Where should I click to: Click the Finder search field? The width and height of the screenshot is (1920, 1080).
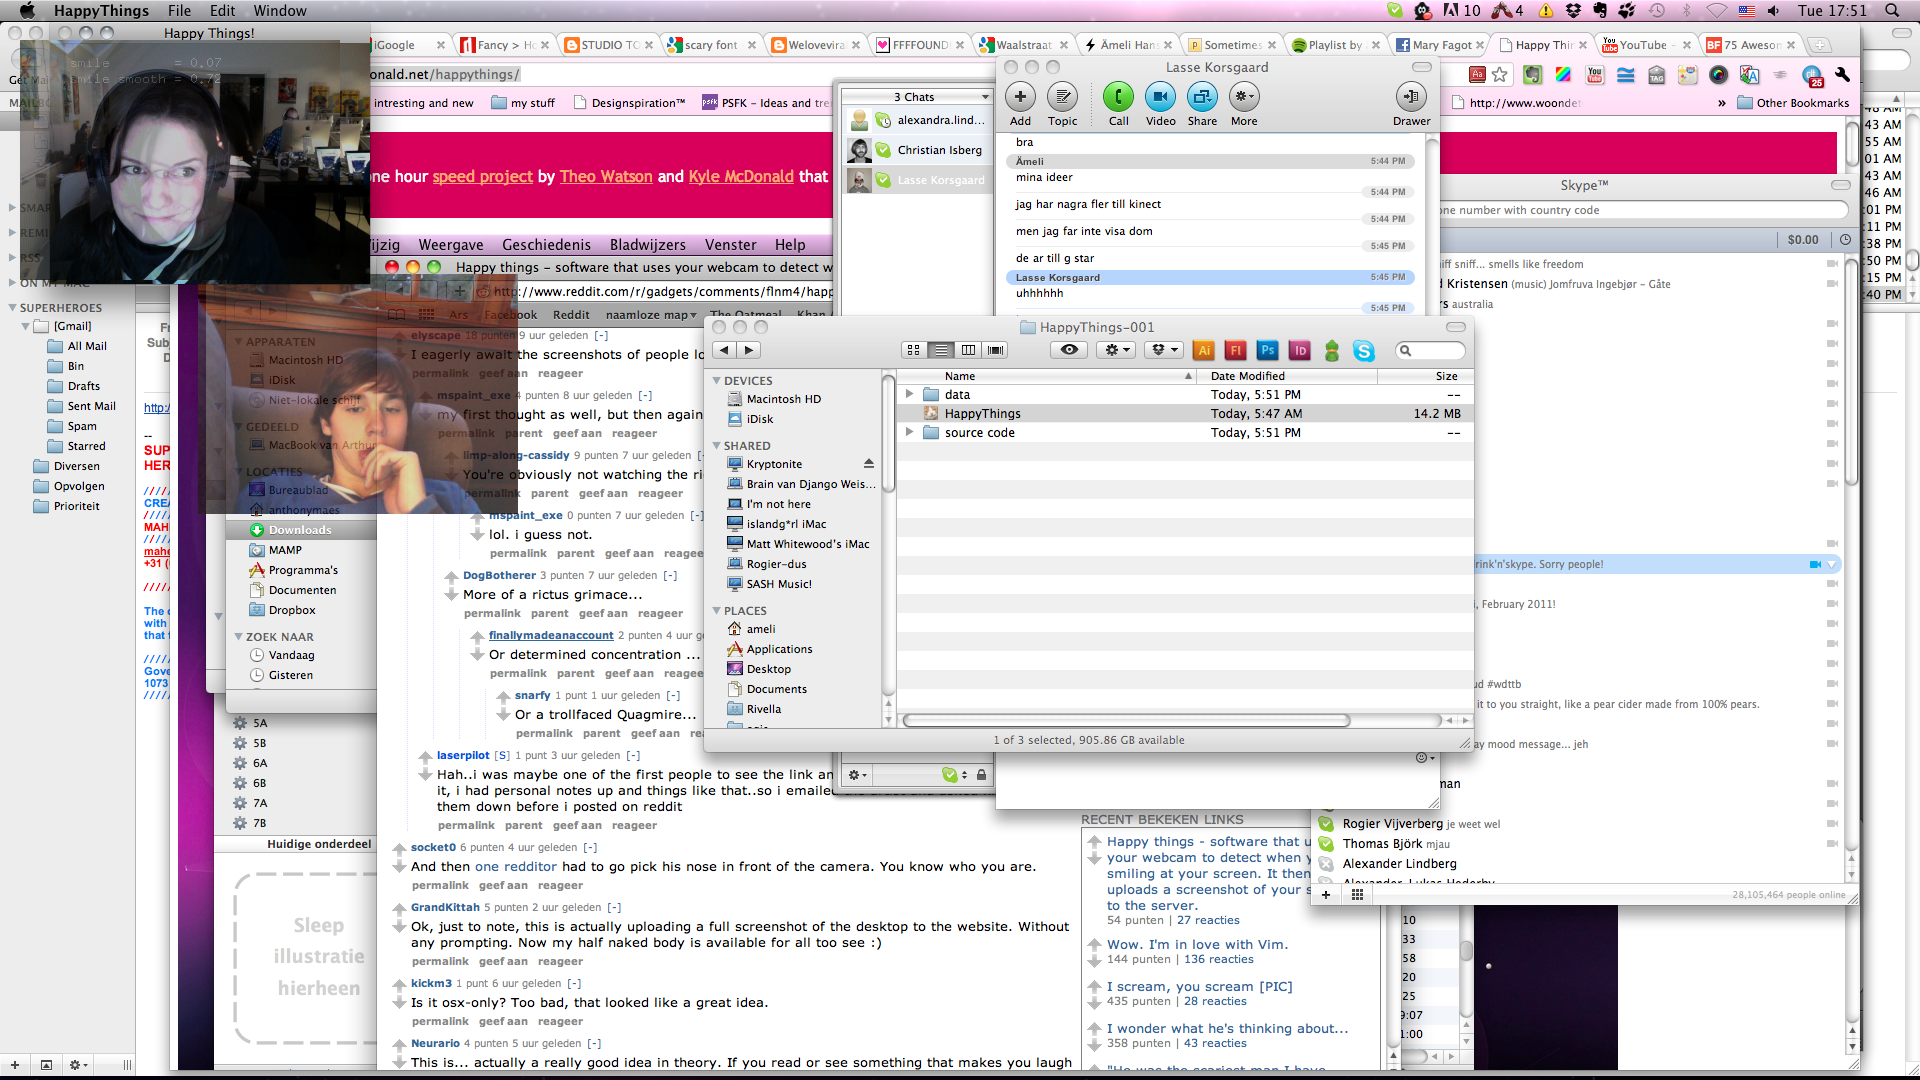pos(1432,350)
